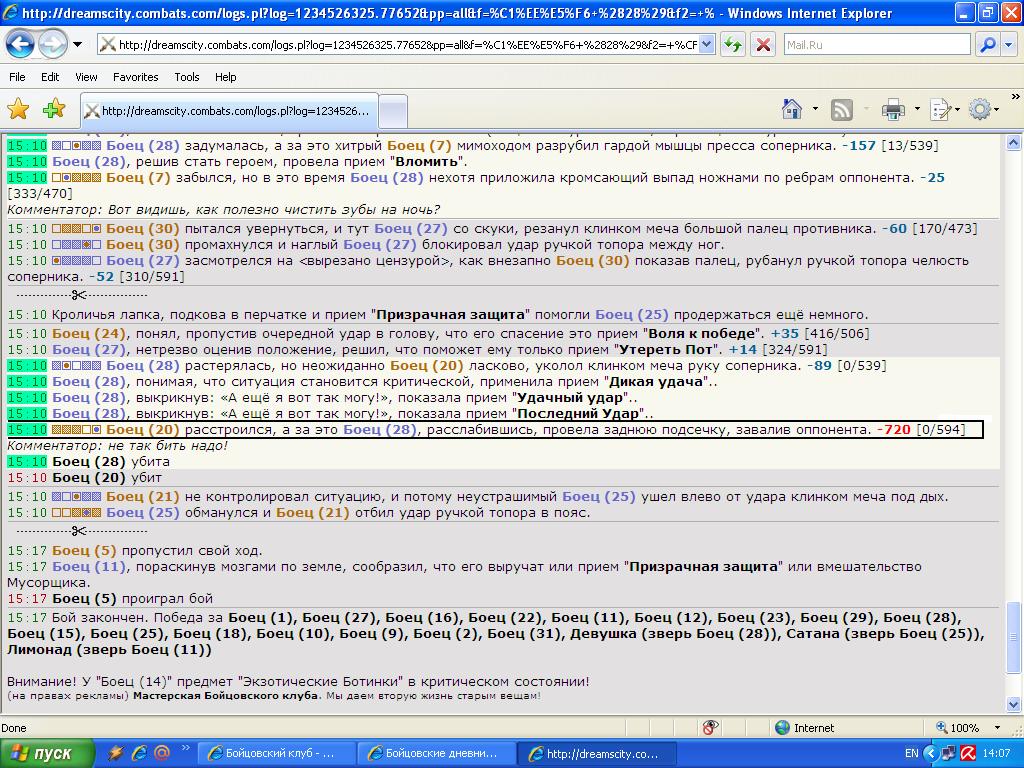Open the recent pages dropdown arrow
The image size is (1024, 768).
[x=78, y=45]
